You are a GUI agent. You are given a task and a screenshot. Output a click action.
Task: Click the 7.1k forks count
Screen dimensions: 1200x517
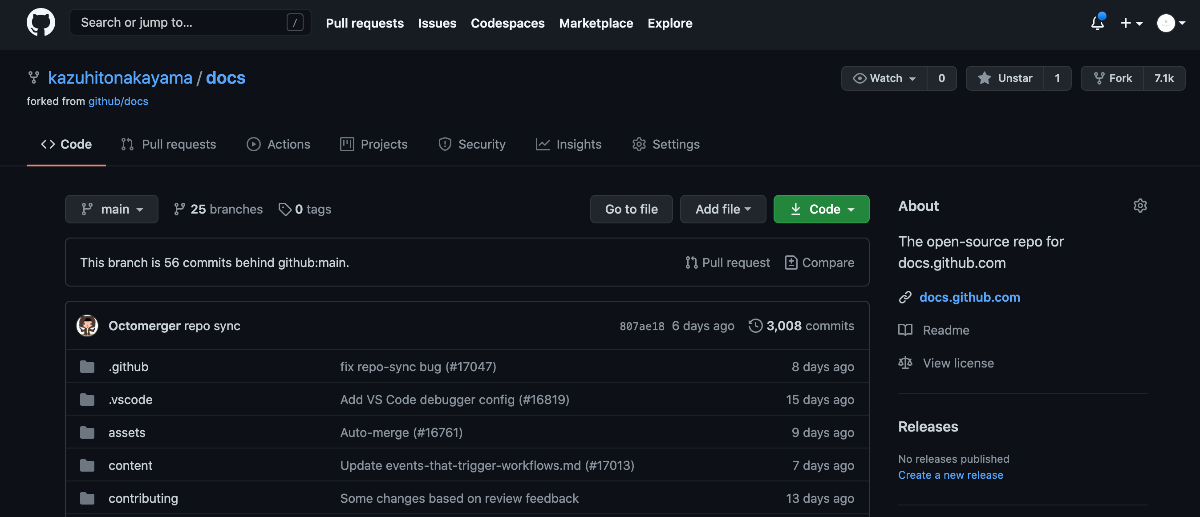click(1164, 78)
